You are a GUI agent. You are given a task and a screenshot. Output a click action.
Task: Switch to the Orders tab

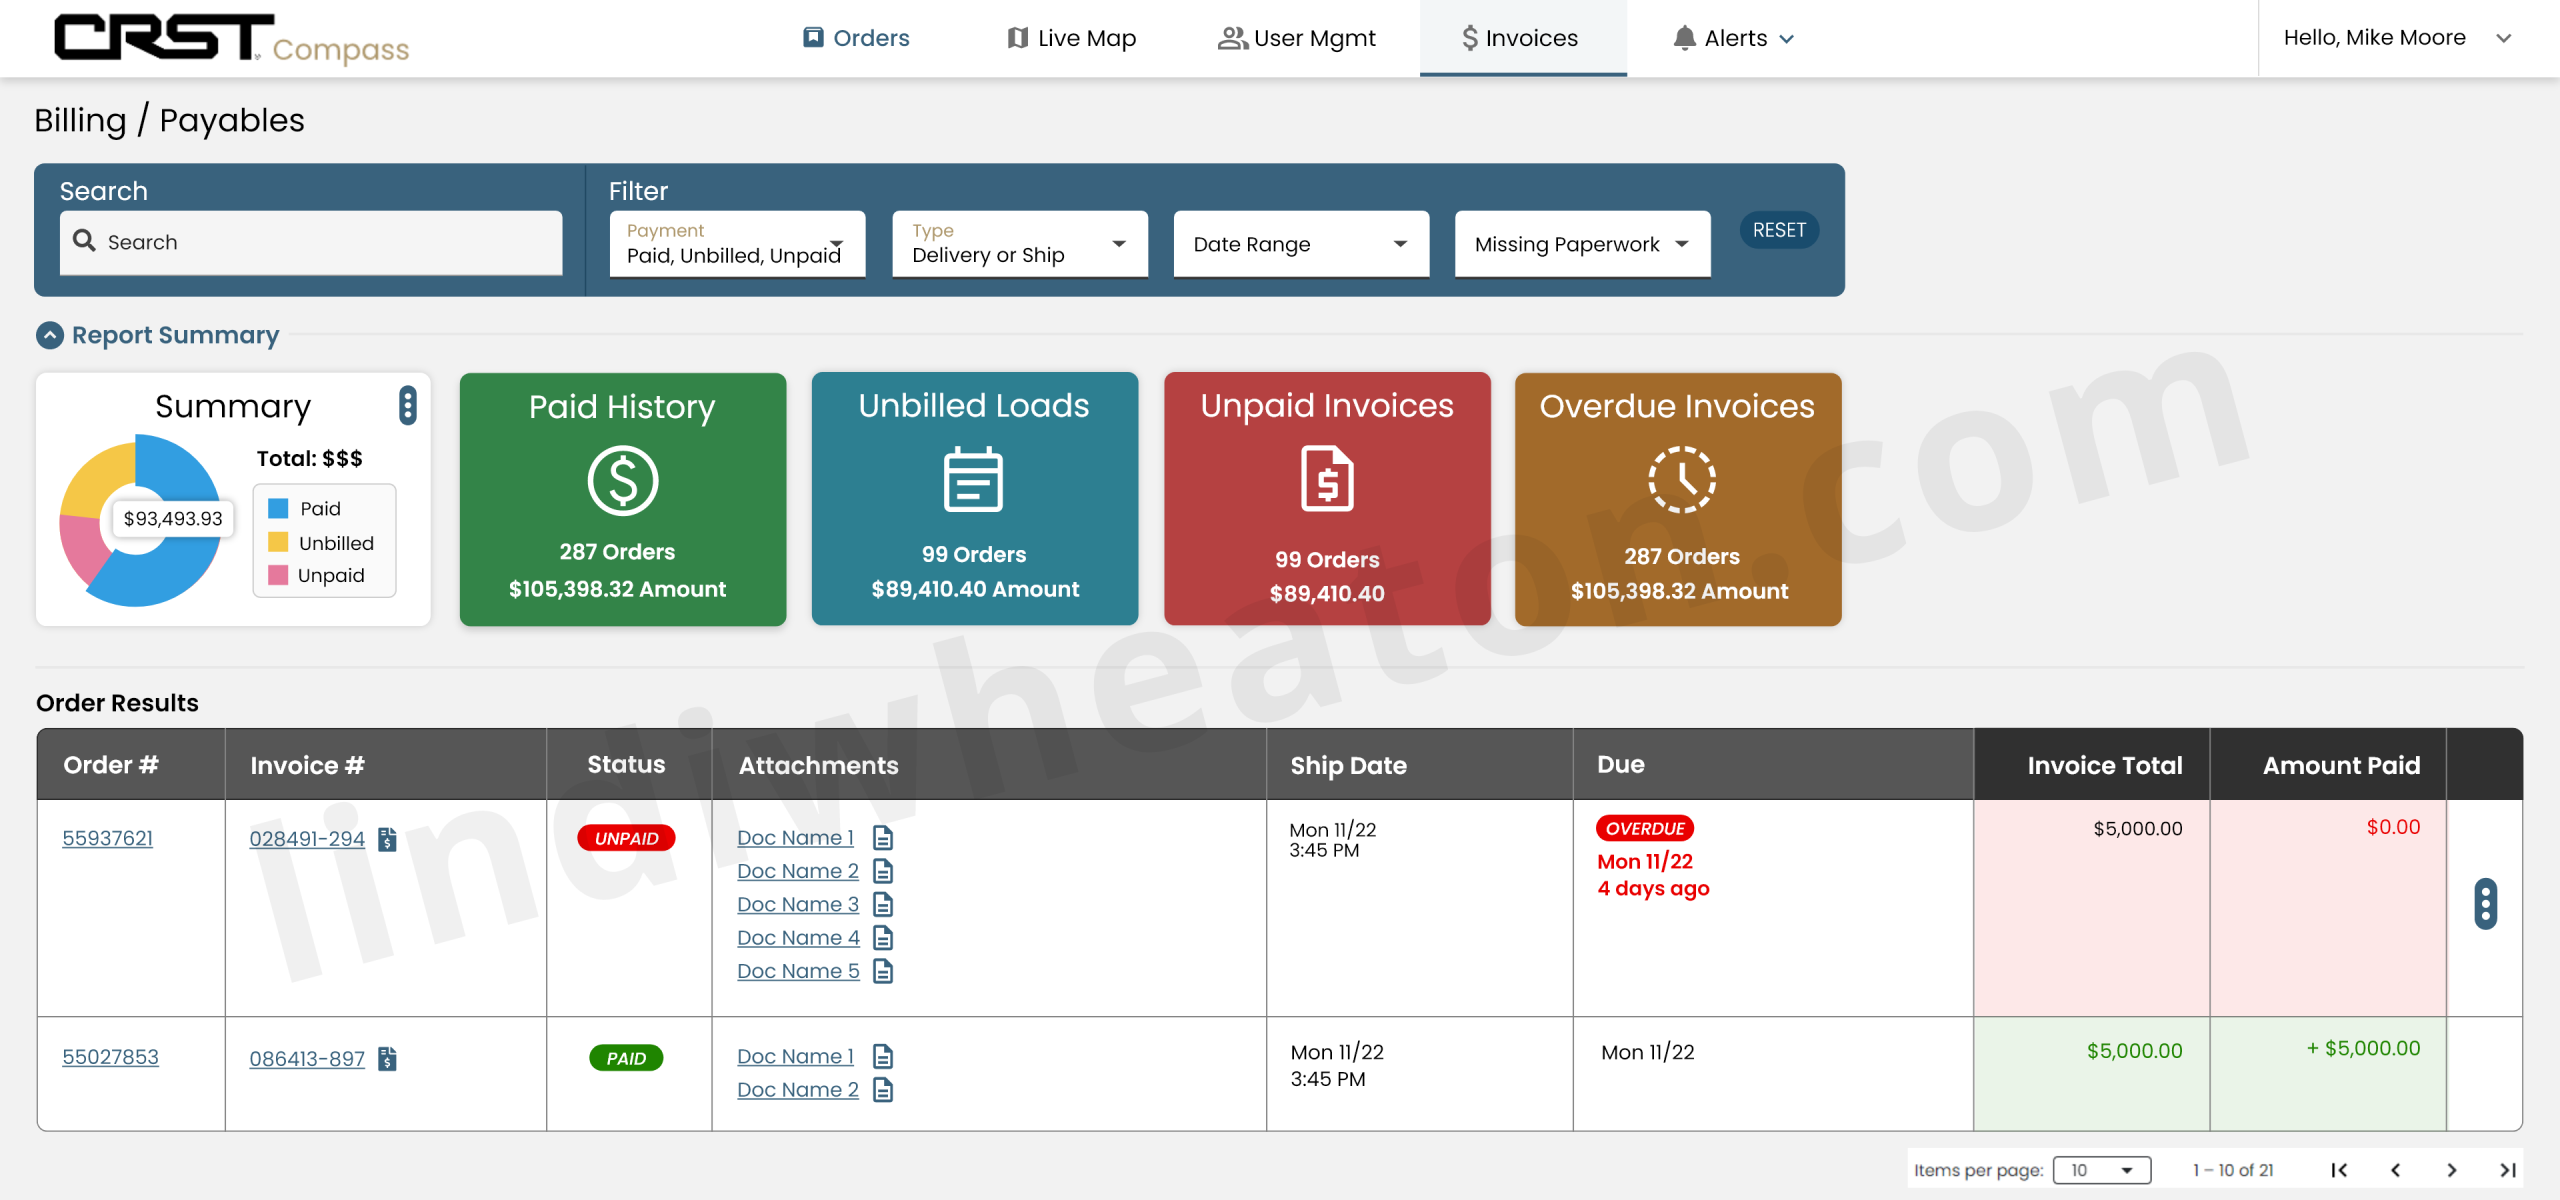855,37
